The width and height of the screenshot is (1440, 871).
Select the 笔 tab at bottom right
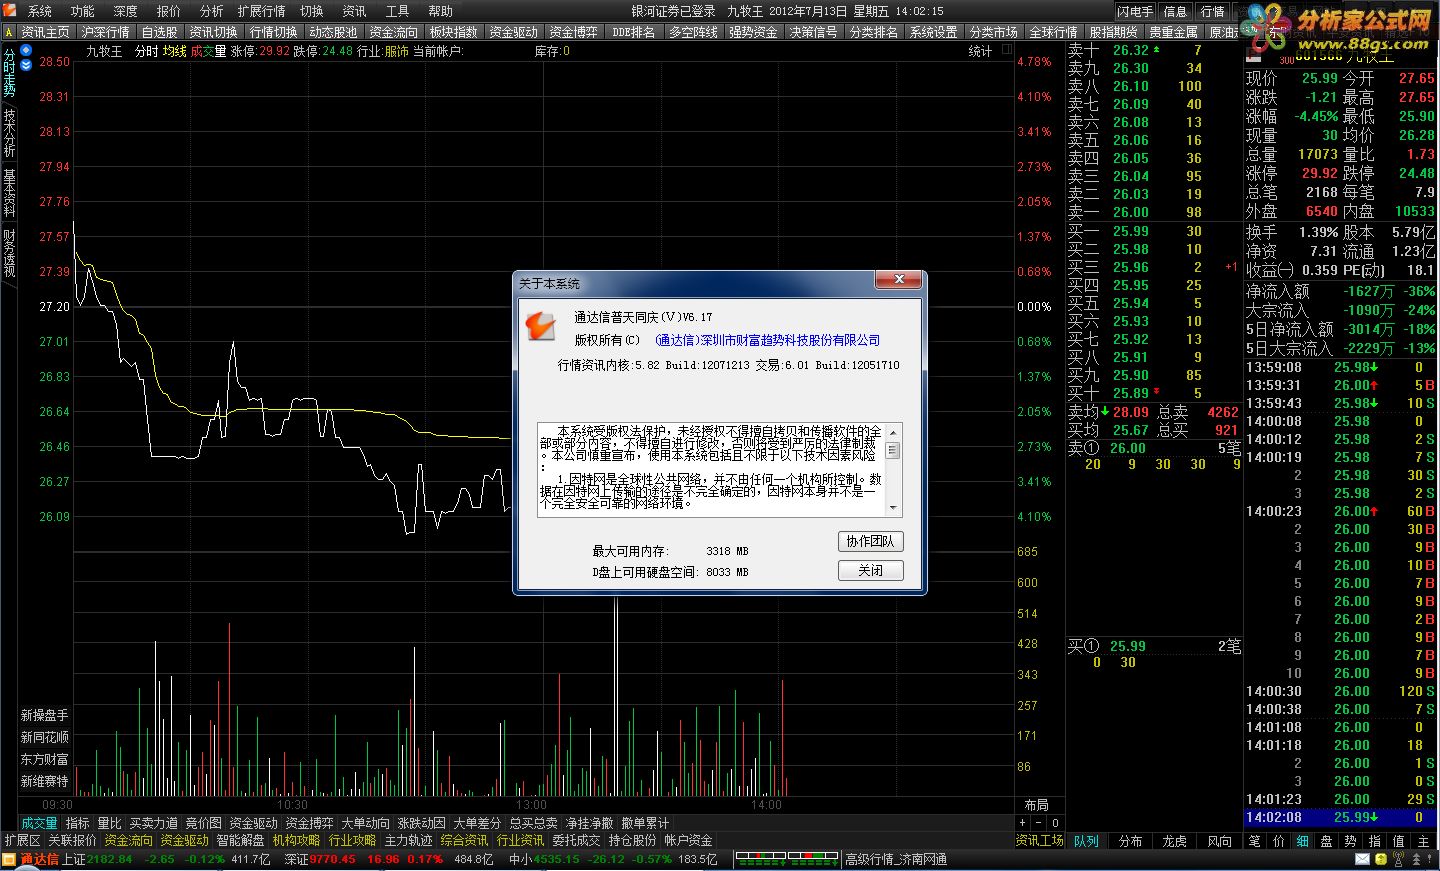(x=1255, y=841)
